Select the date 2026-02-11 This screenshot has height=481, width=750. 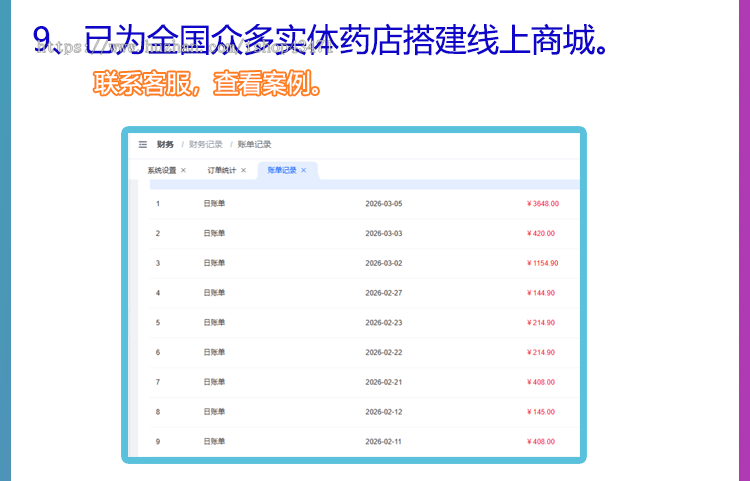[x=384, y=441]
